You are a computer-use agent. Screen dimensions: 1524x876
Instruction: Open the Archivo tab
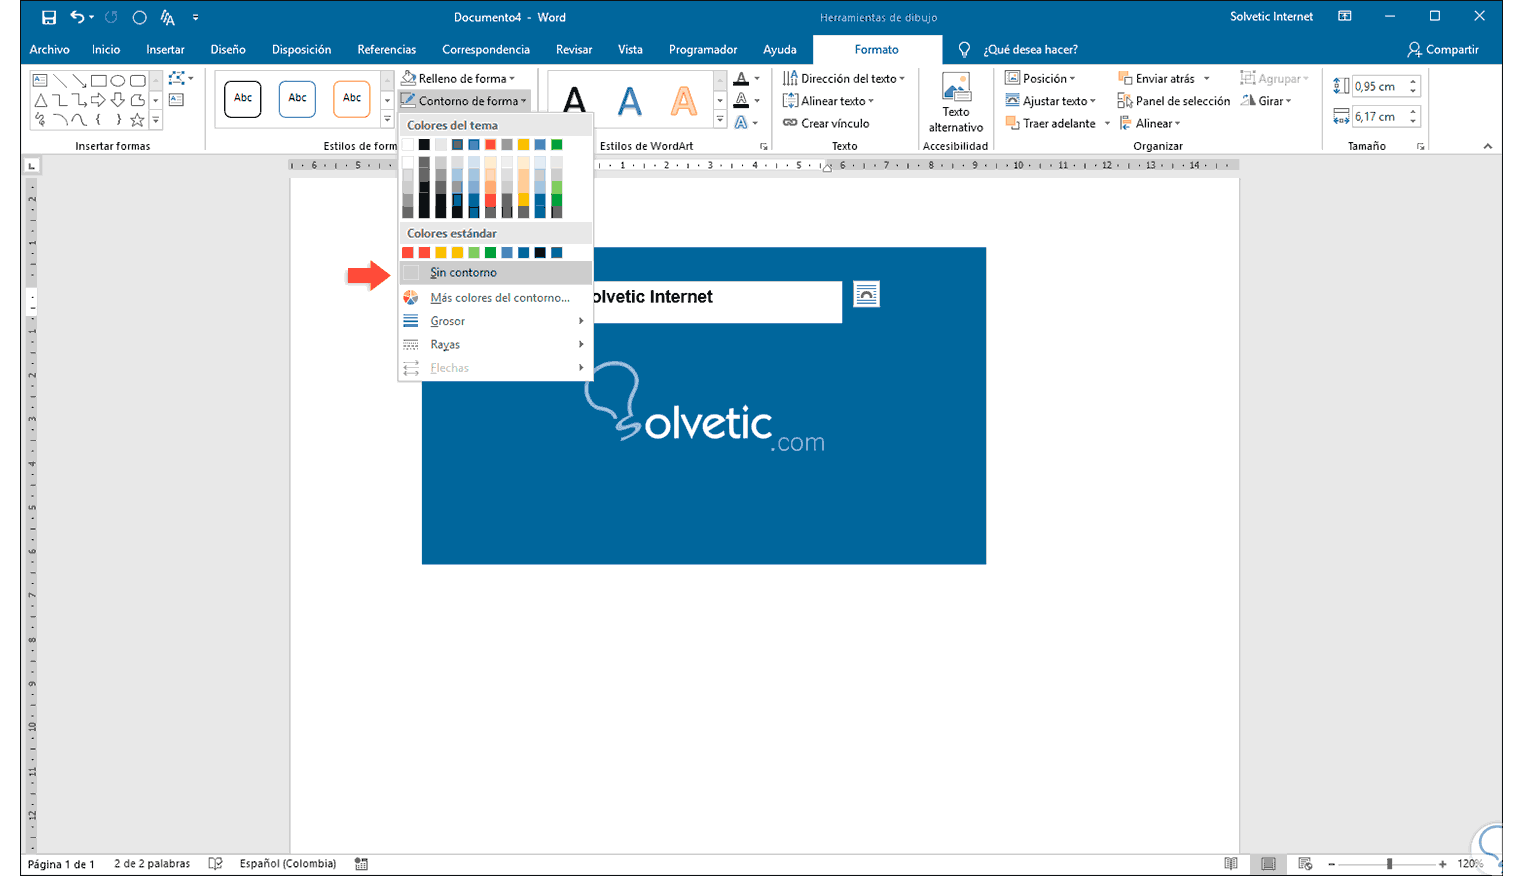tap(50, 49)
